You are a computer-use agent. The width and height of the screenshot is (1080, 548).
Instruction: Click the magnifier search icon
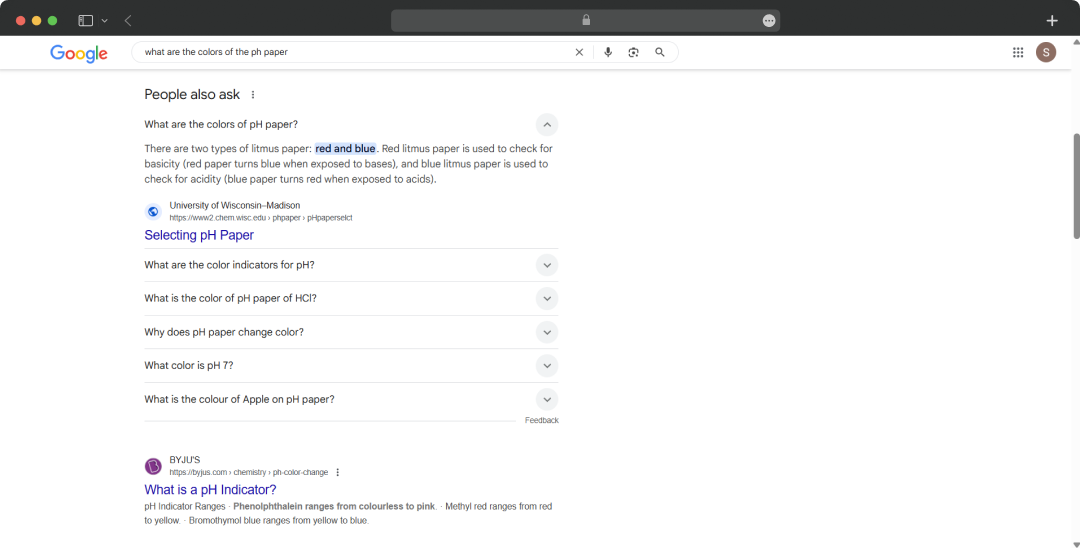pyautogui.click(x=660, y=52)
